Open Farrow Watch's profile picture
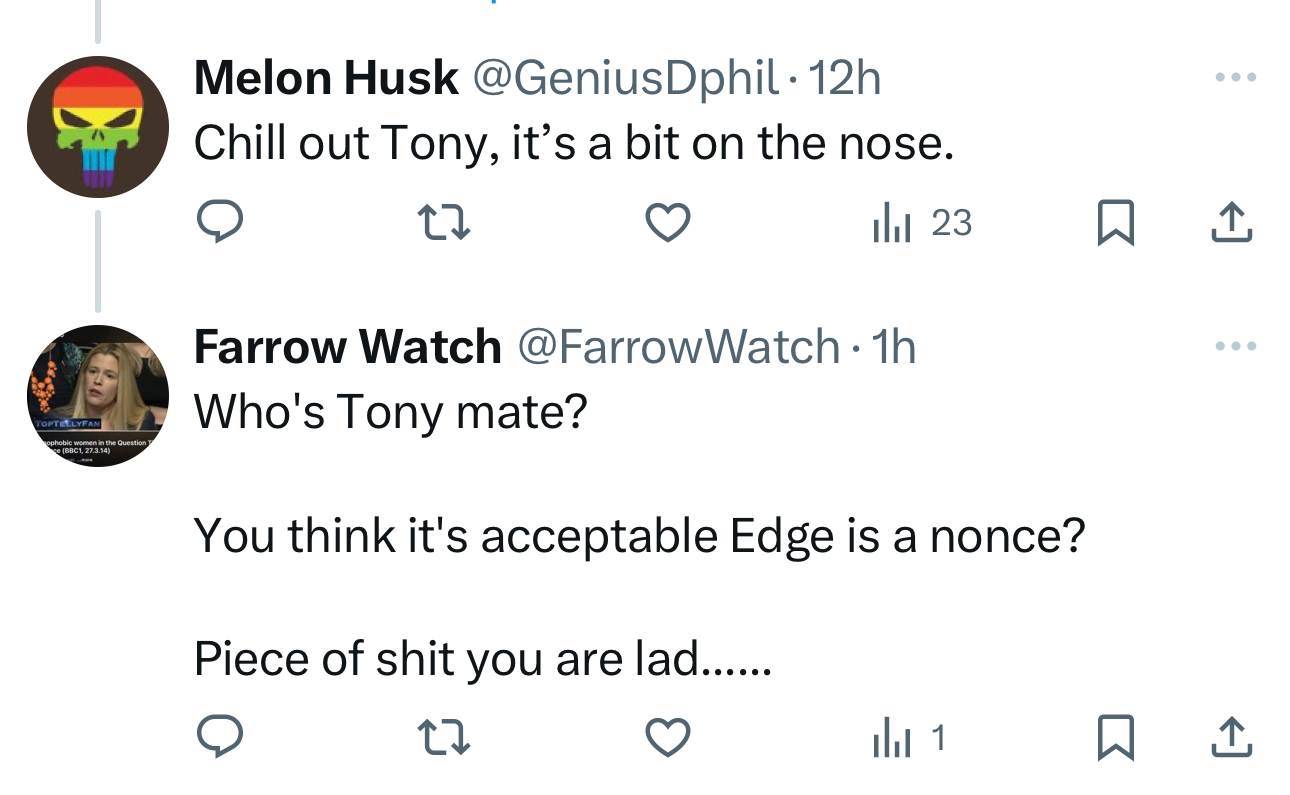The width and height of the screenshot is (1290, 795). pyautogui.click(x=95, y=396)
